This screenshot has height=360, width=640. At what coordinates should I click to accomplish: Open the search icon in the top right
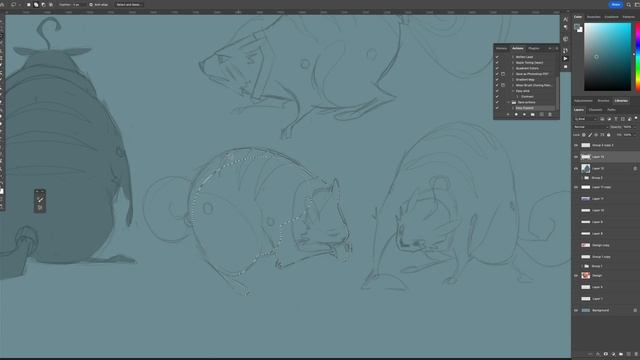629,4
